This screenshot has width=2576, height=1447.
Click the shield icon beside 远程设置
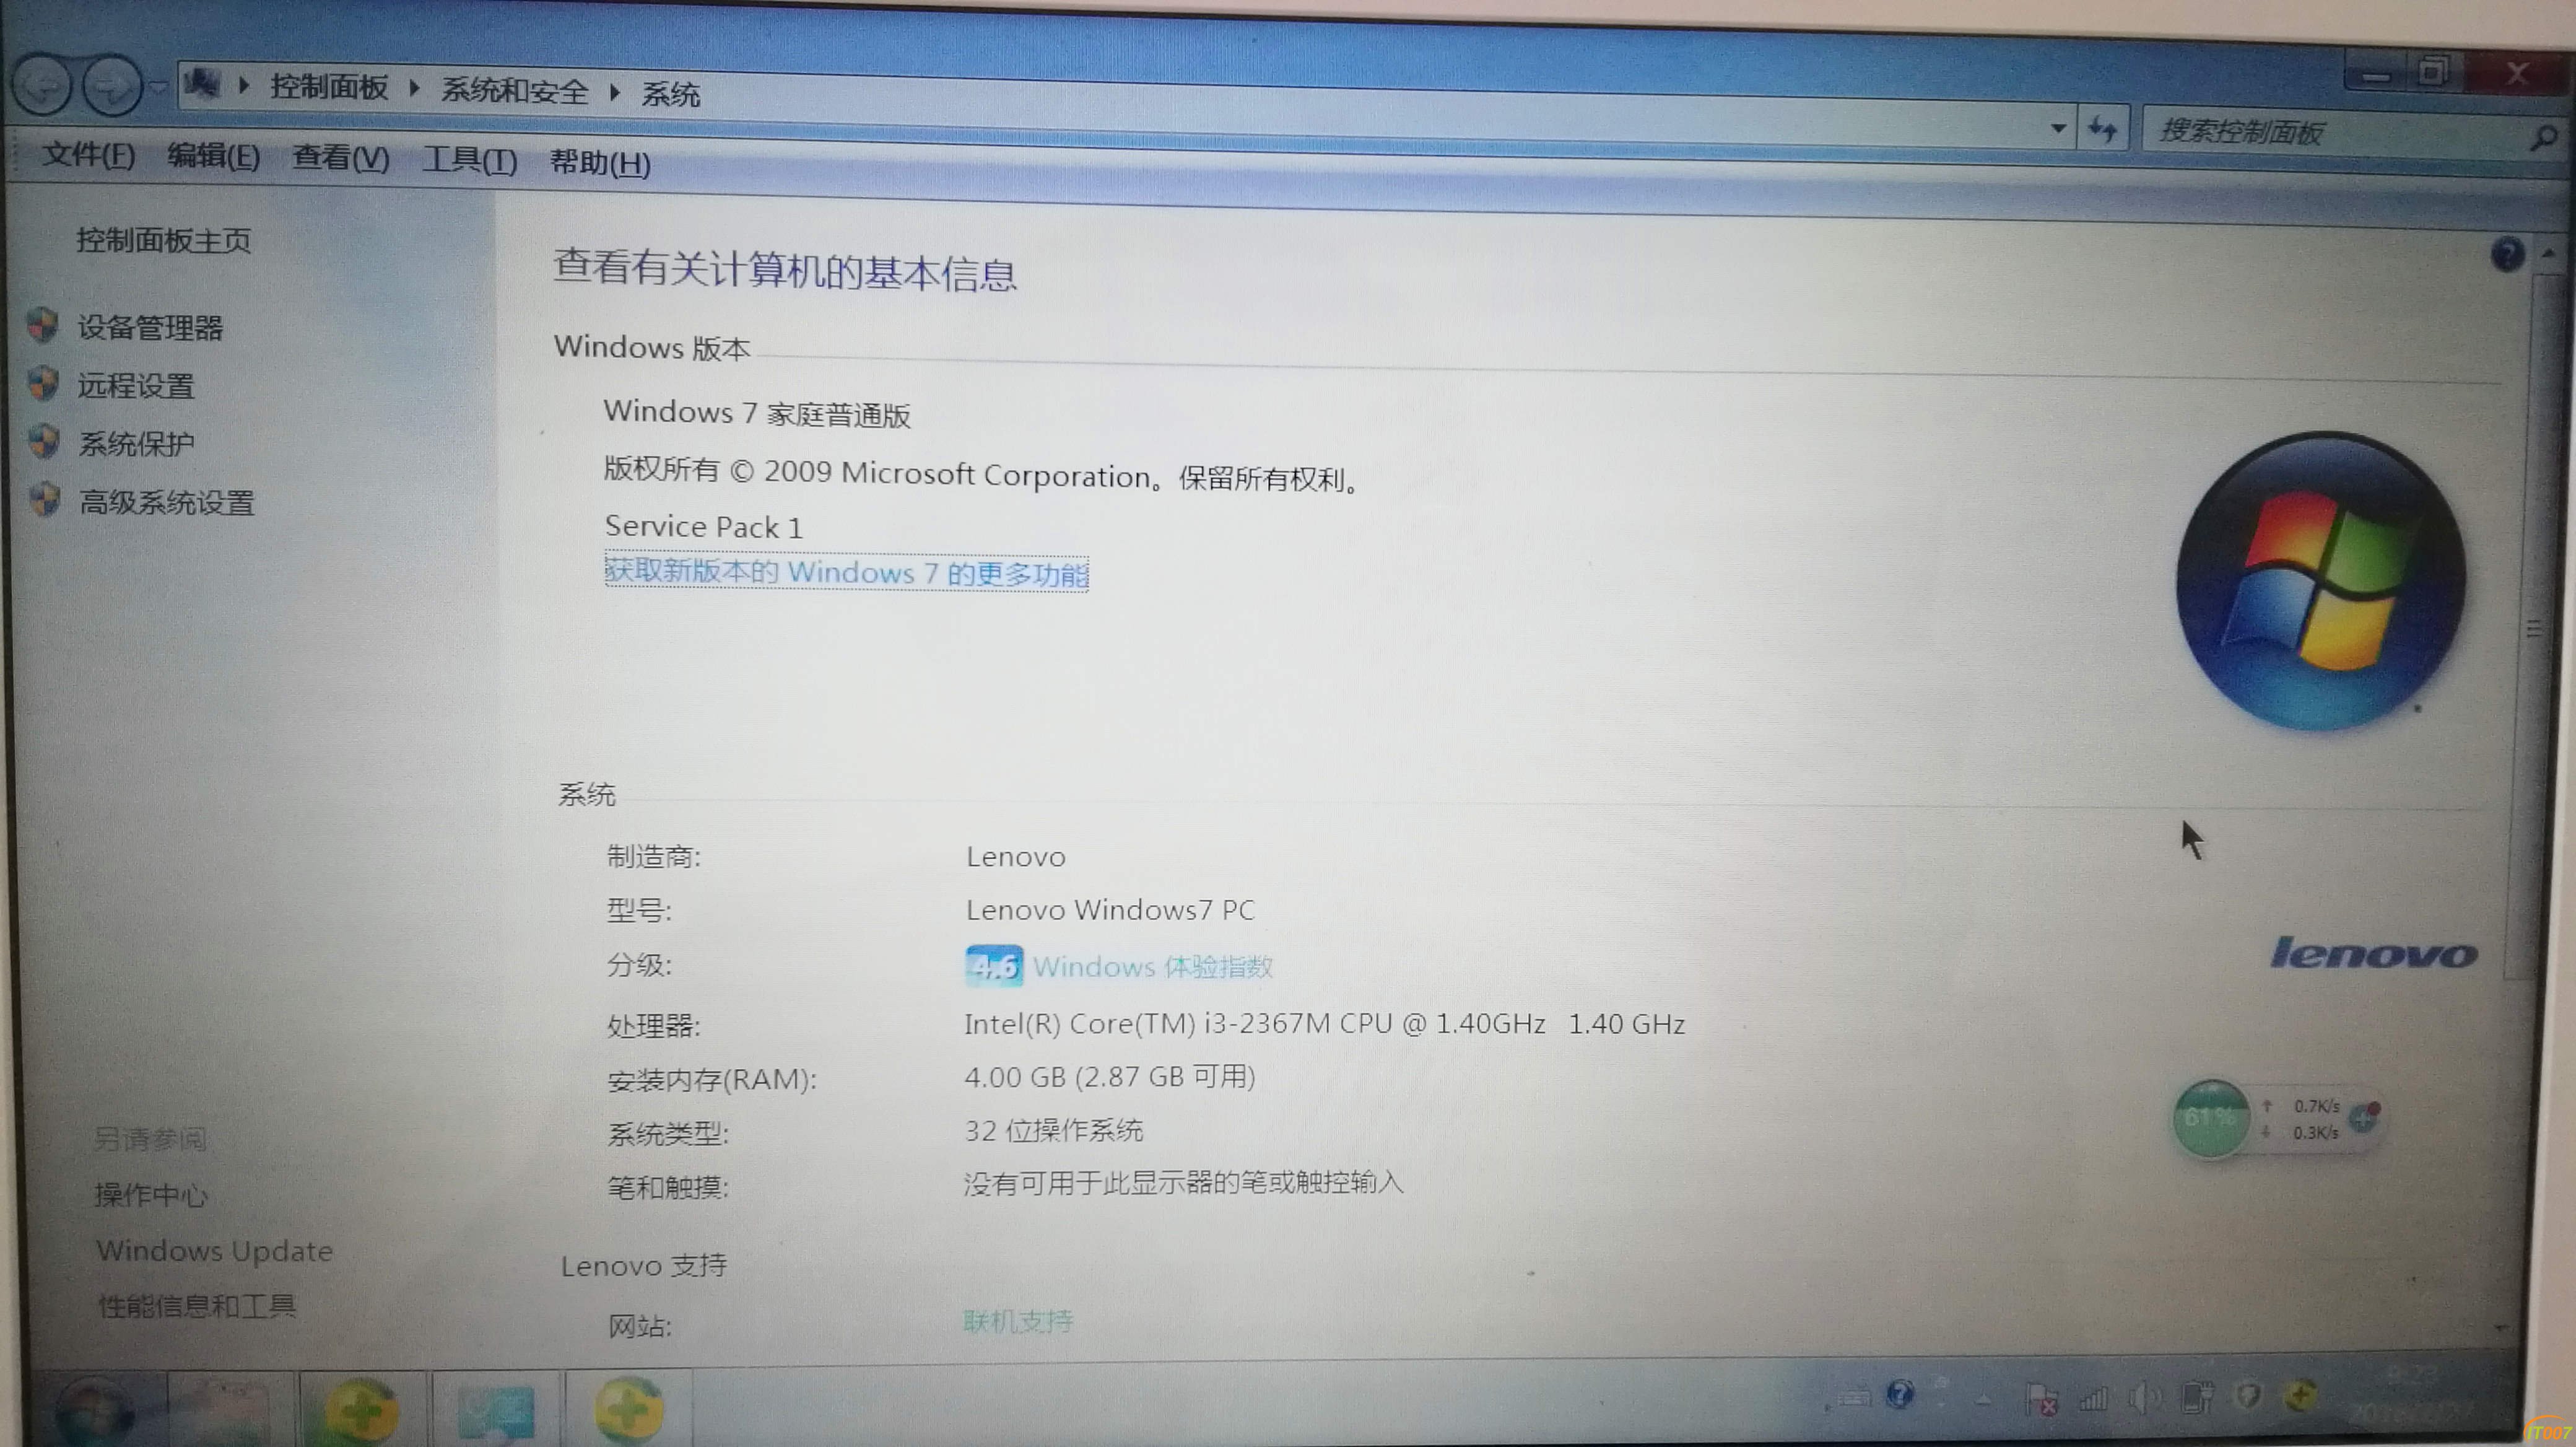(x=44, y=383)
